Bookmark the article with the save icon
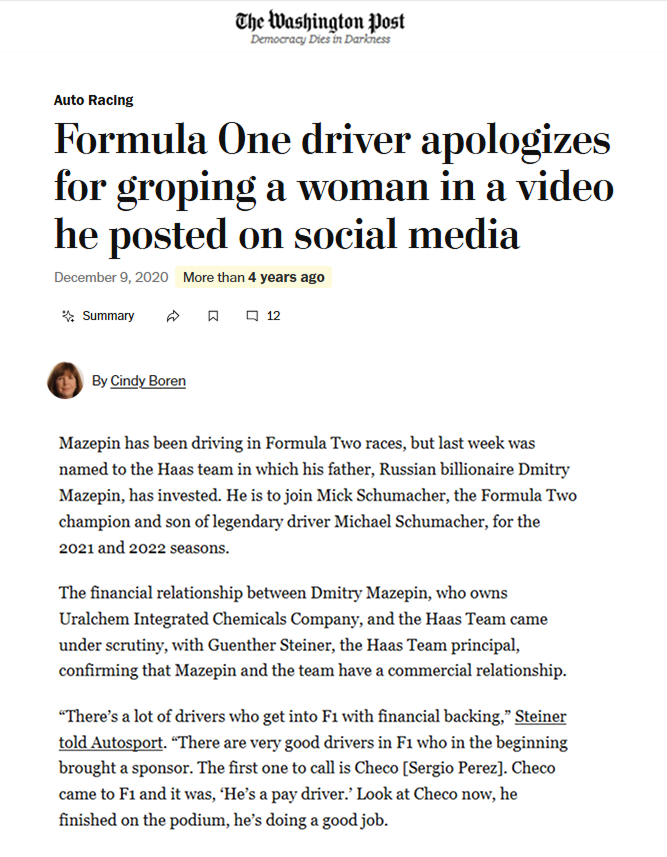The height and width of the screenshot is (857, 667). point(213,316)
